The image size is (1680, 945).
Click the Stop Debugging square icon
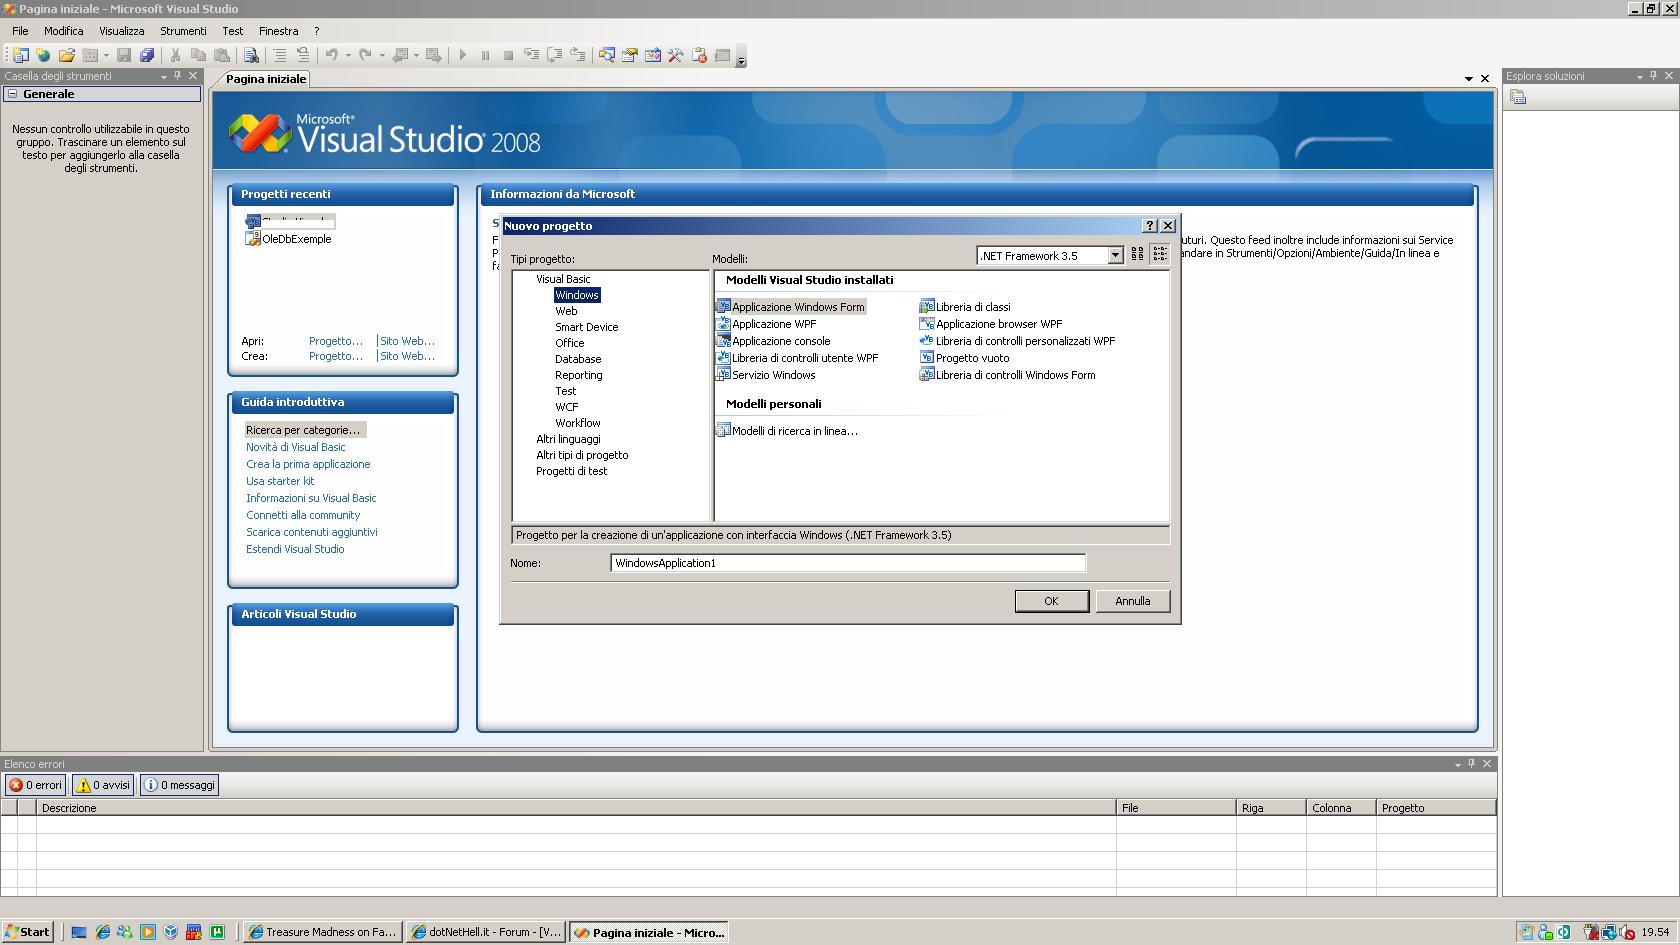[x=508, y=55]
